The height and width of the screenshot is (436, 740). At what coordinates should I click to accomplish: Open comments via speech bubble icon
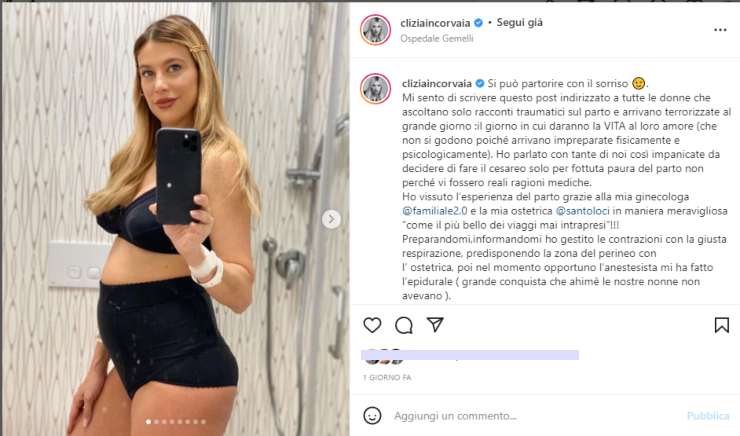click(404, 325)
